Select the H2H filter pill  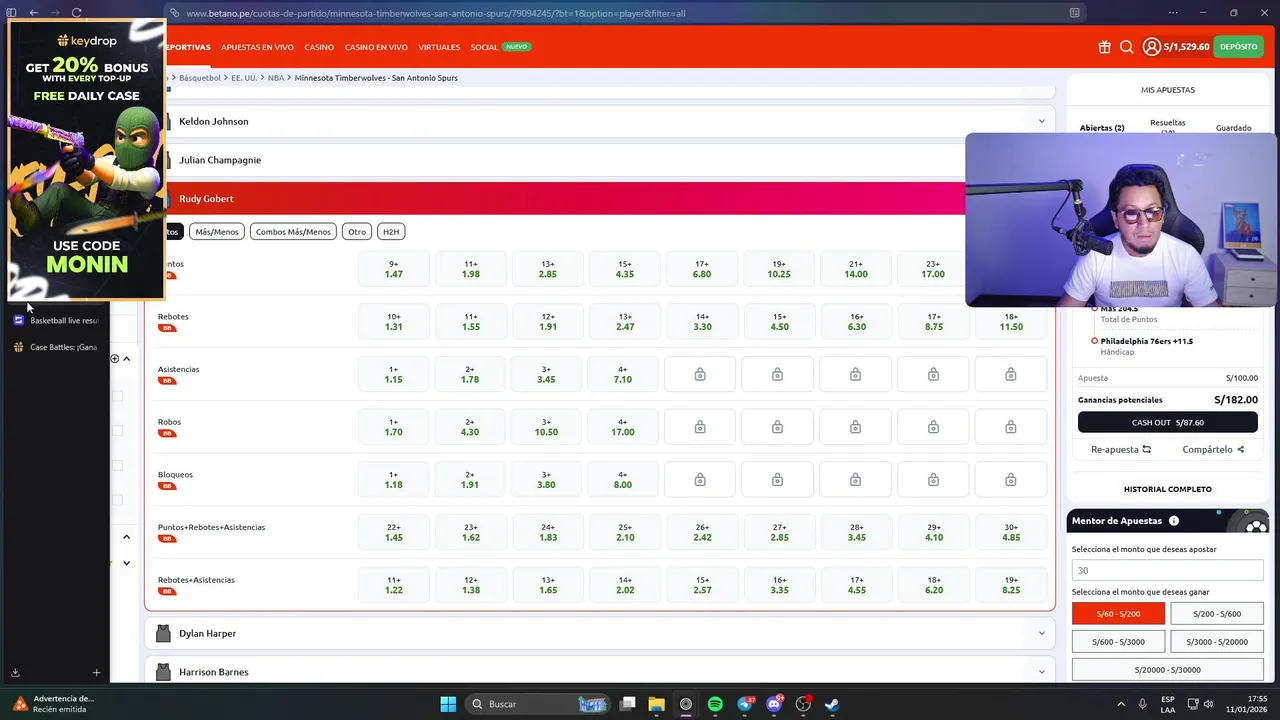pos(391,232)
